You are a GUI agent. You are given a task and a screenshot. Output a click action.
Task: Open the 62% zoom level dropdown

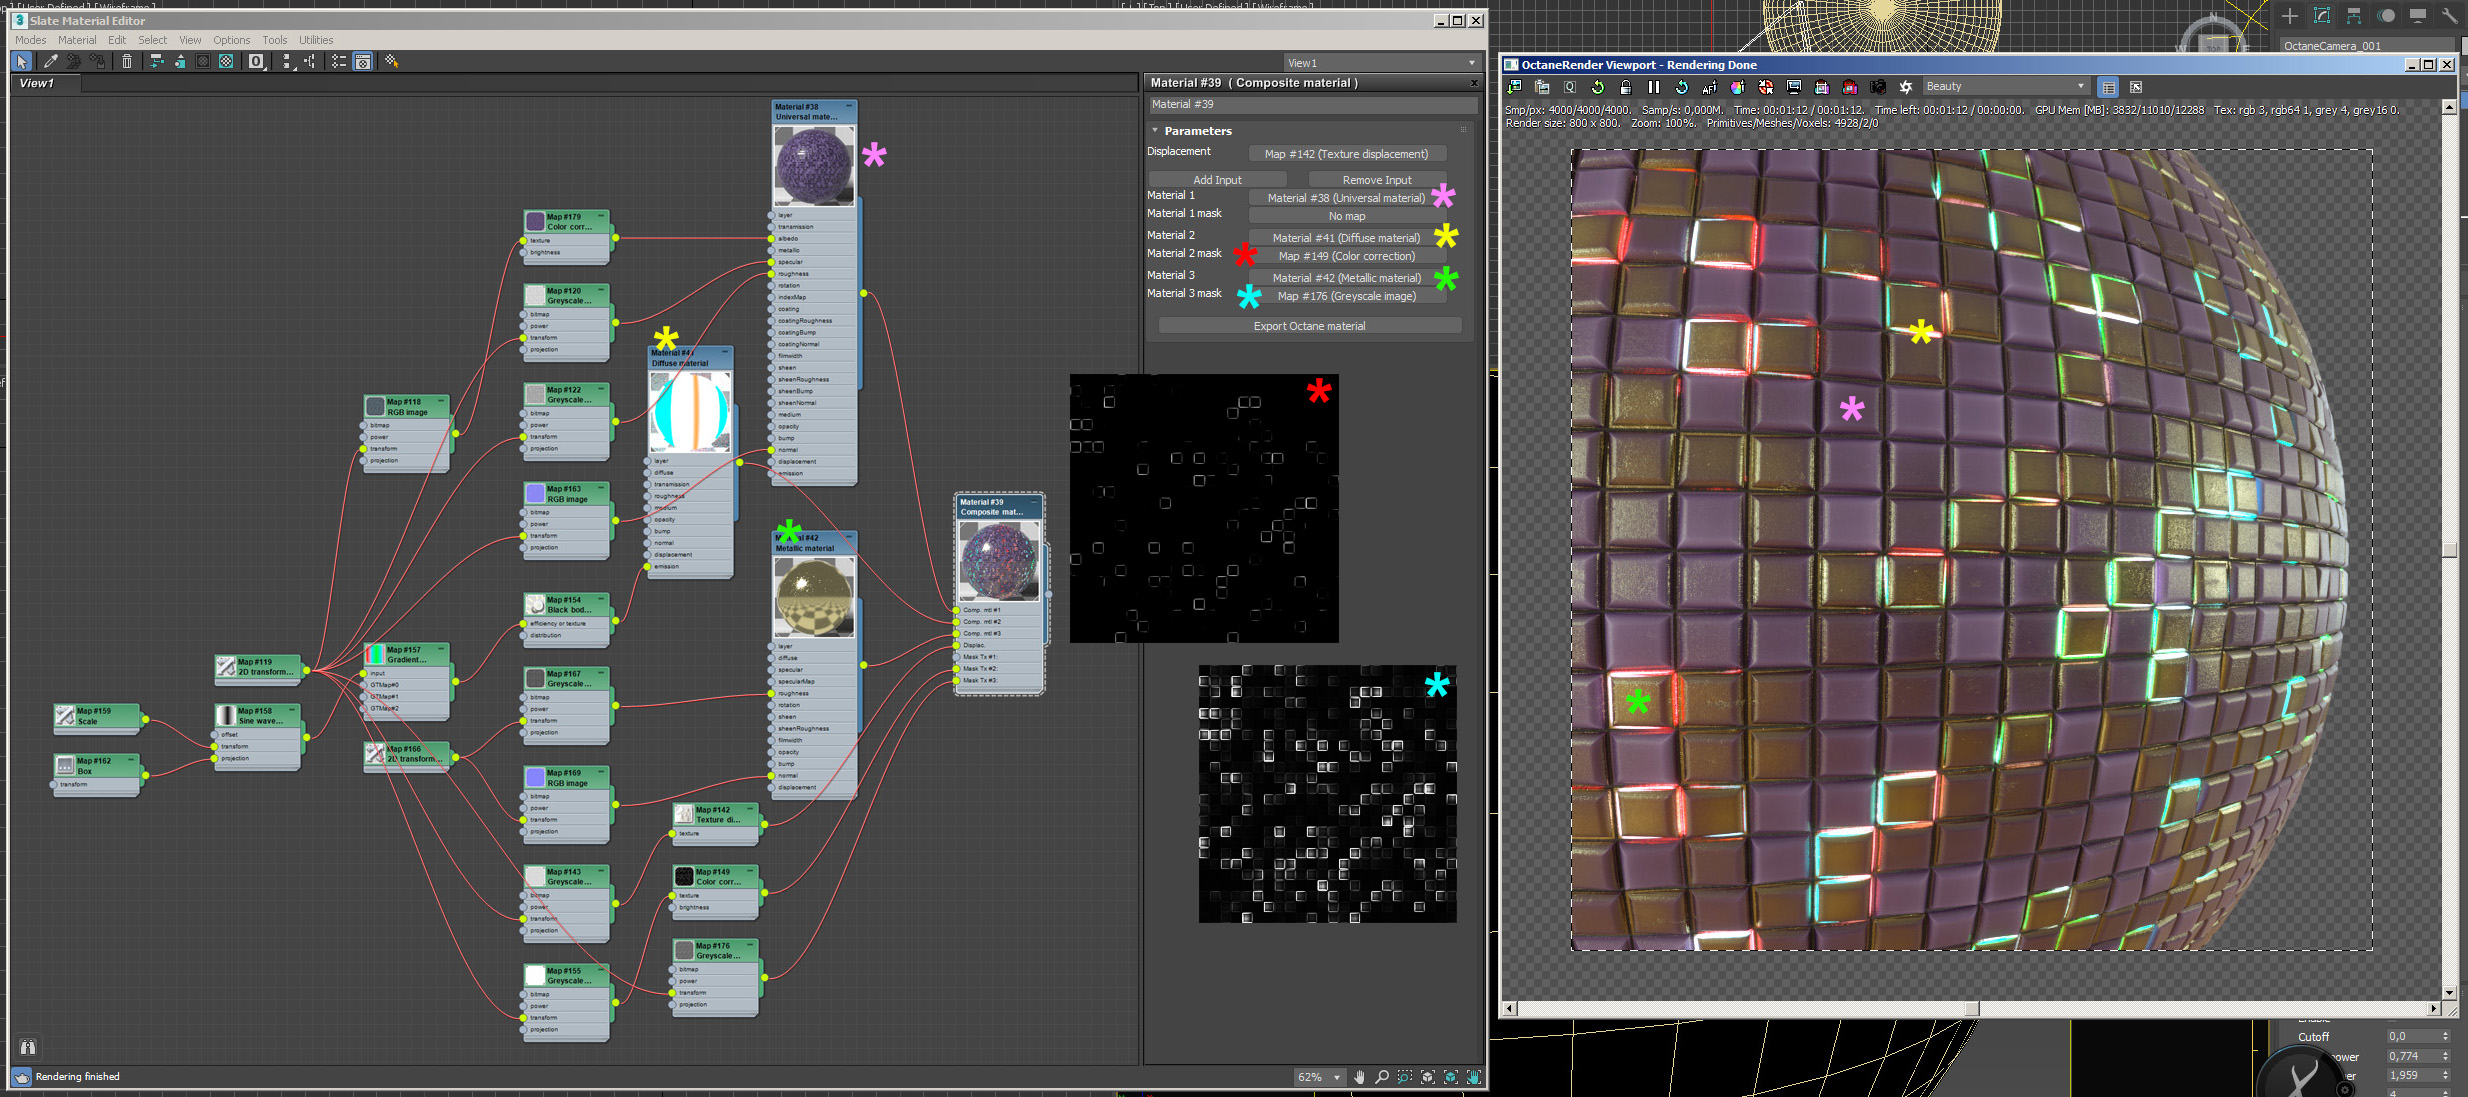click(1336, 1077)
